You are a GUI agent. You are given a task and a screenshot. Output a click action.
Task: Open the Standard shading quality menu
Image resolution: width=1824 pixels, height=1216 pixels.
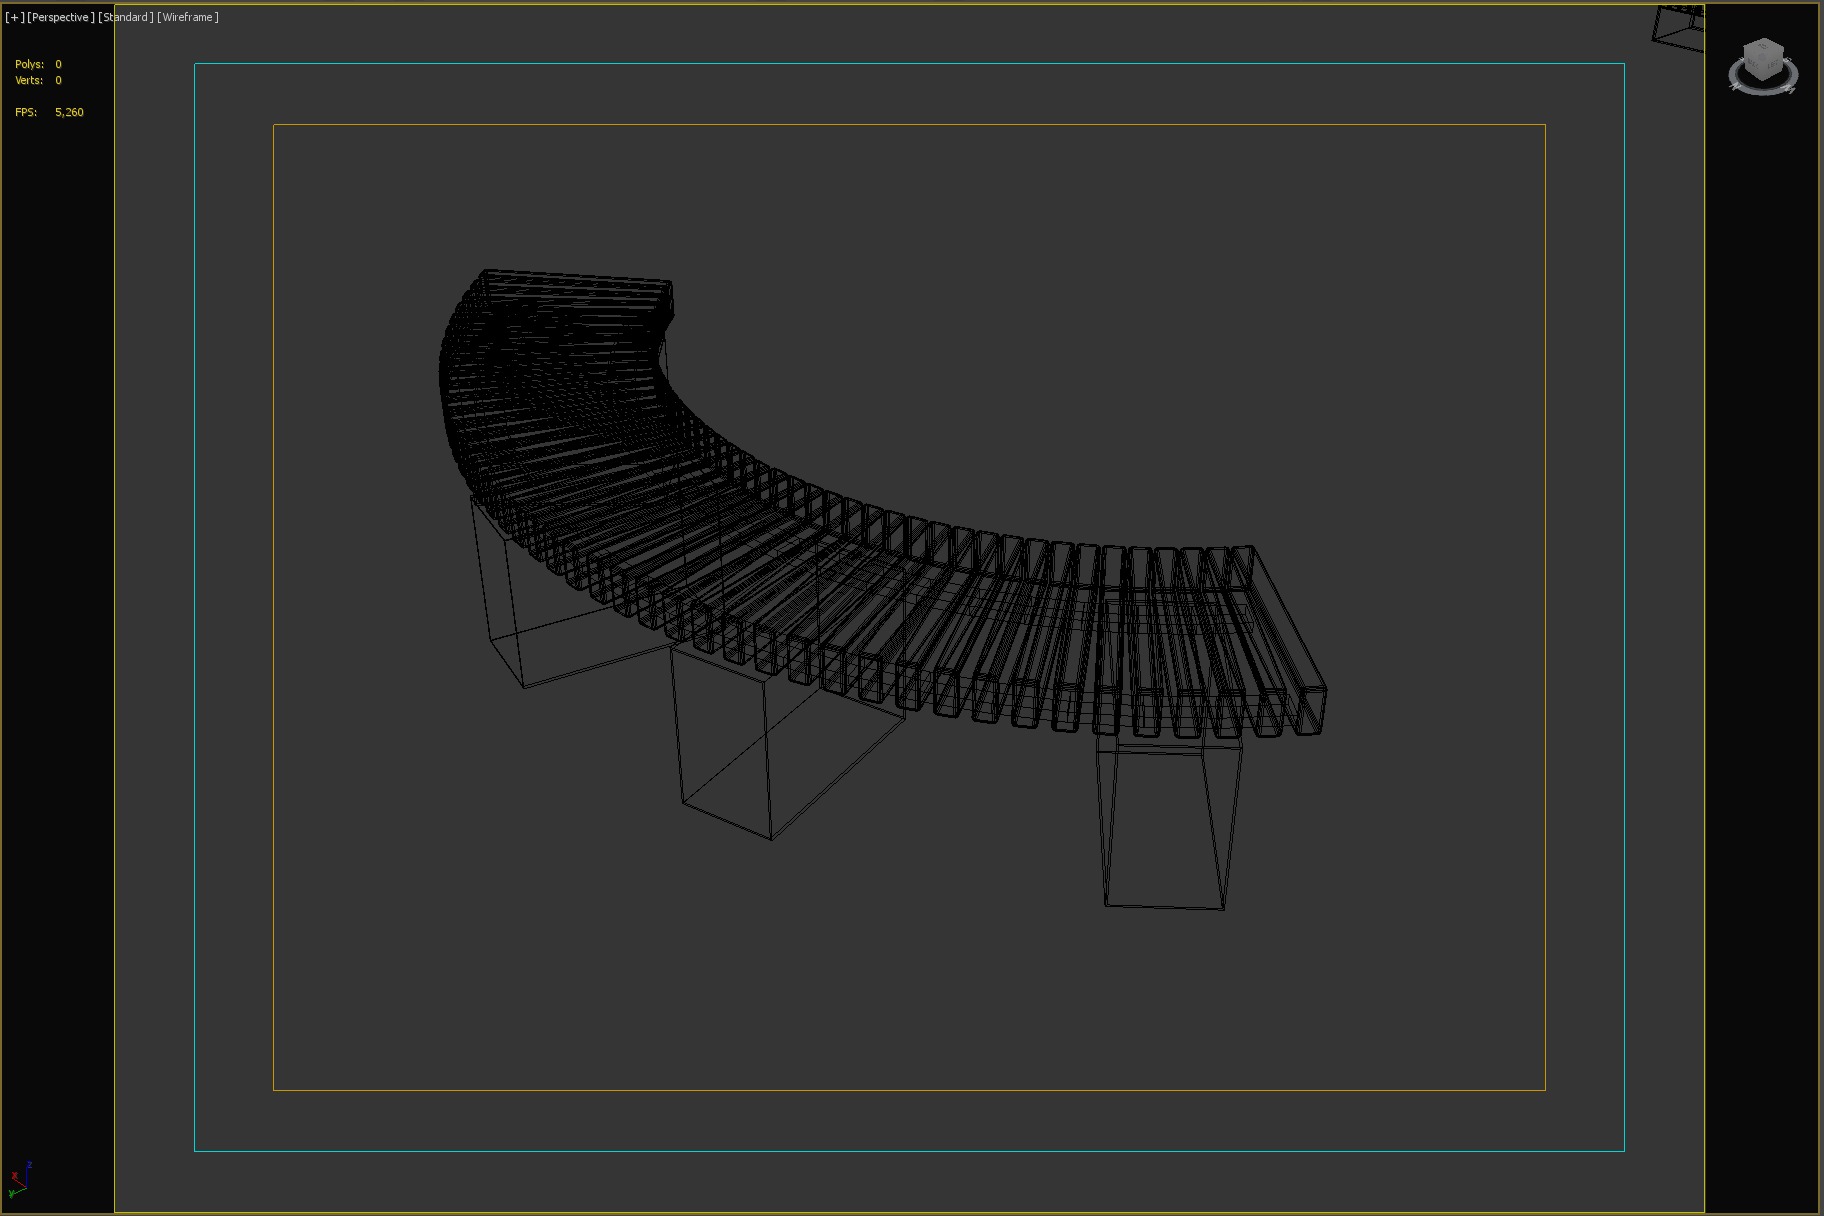(x=125, y=17)
